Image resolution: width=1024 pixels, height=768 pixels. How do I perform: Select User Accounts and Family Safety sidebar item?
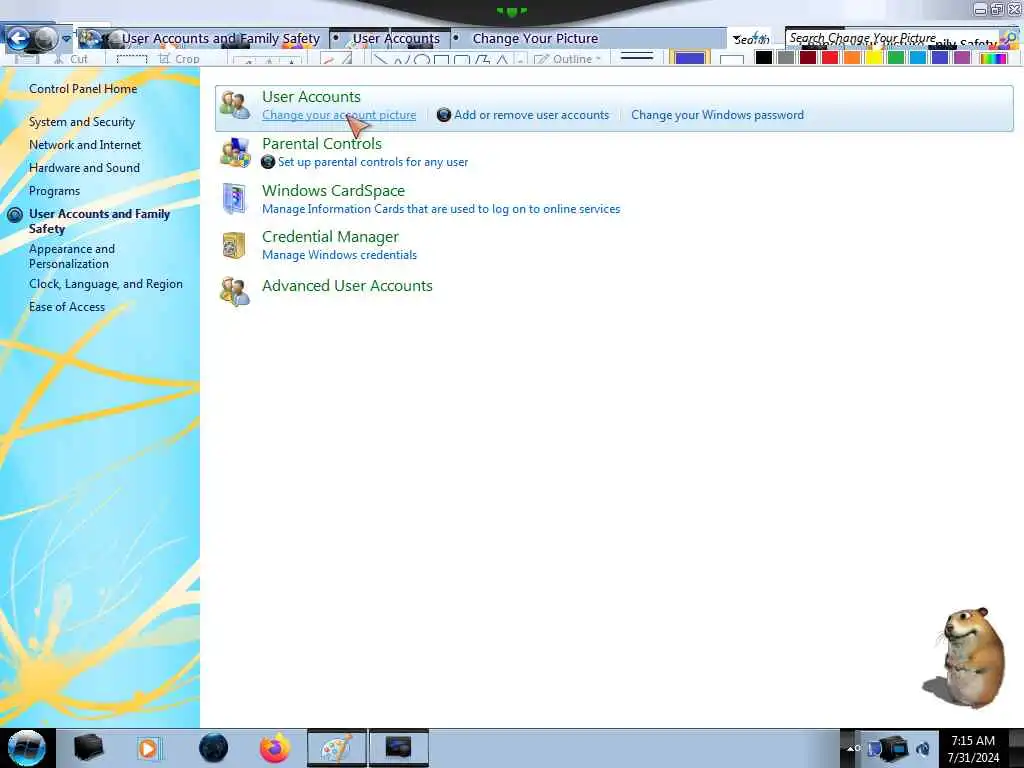pyautogui.click(x=99, y=221)
